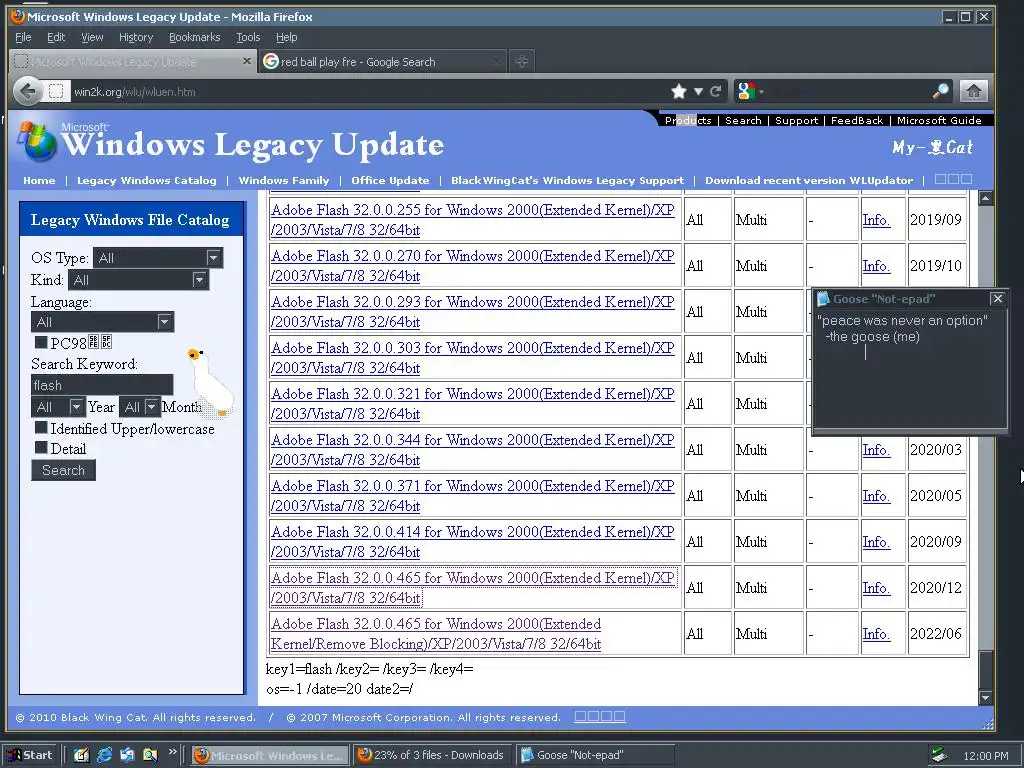Open the File menu

23,37
